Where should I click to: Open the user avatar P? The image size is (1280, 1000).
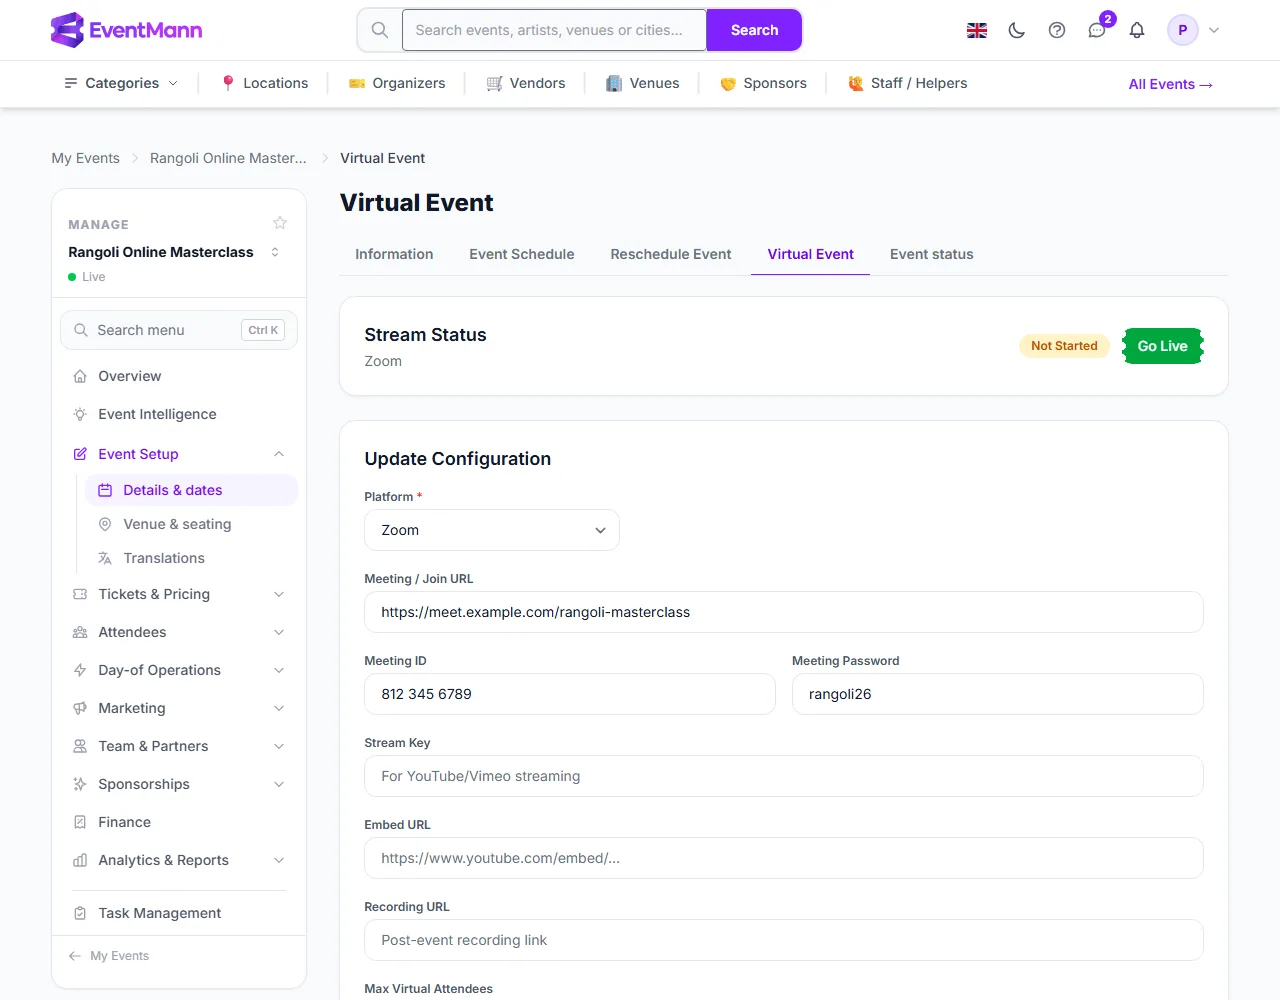pyautogui.click(x=1183, y=30)
